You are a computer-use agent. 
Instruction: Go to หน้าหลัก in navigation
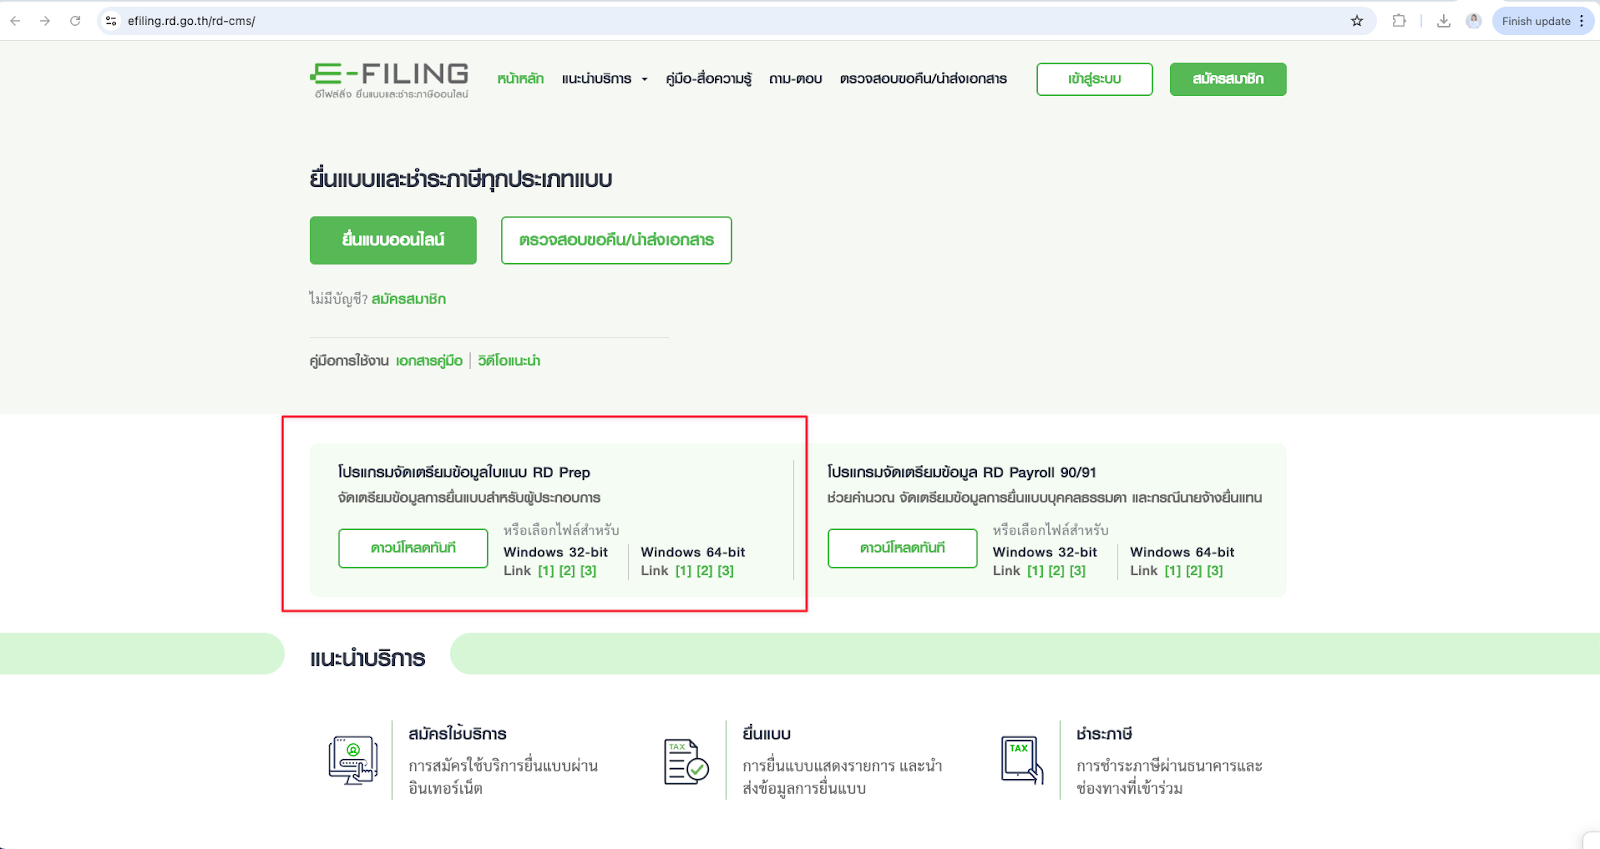click(x=520, y=79)
